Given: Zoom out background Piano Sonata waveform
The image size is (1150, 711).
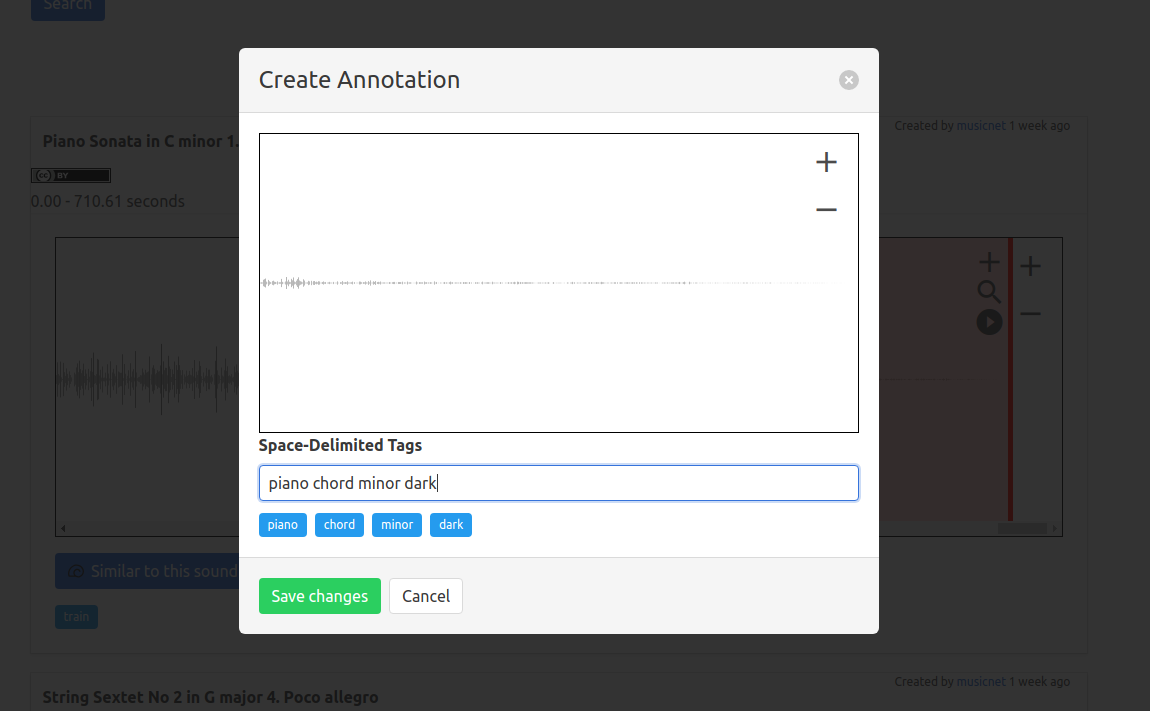Looking at the screenshot, I should pos(1030,314).
